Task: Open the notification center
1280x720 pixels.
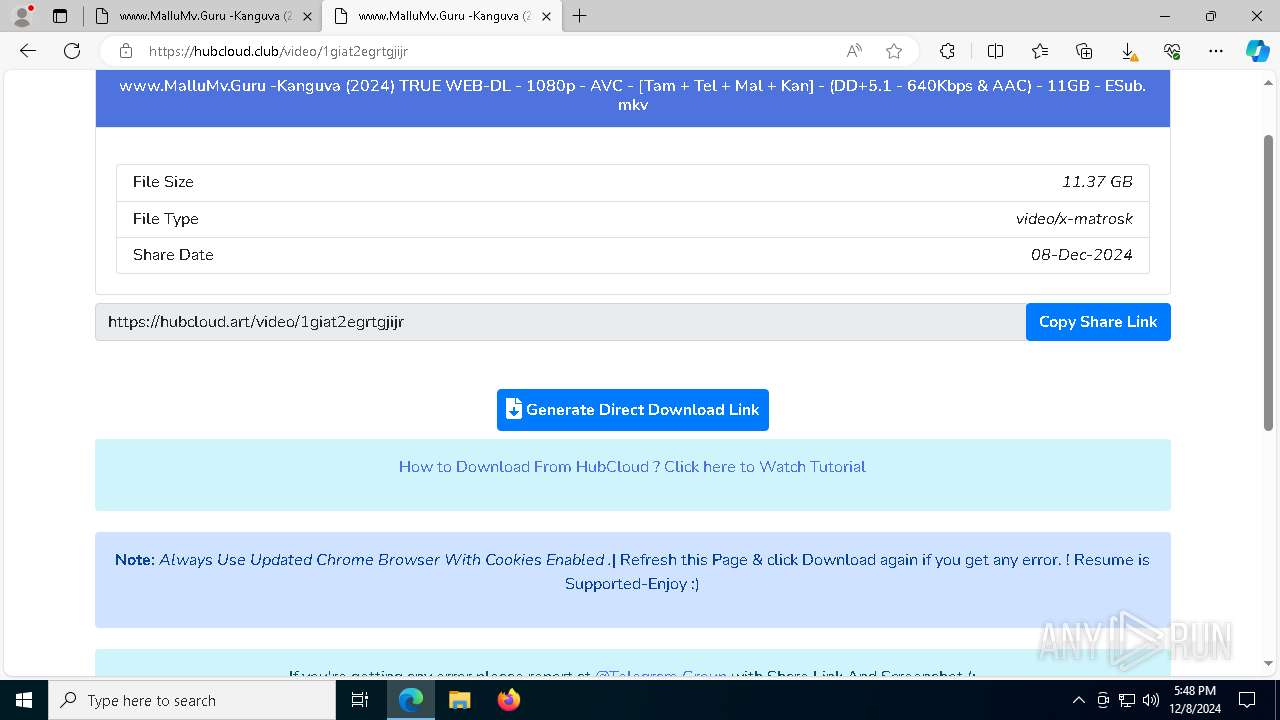Action: [x=1247, y=700]
